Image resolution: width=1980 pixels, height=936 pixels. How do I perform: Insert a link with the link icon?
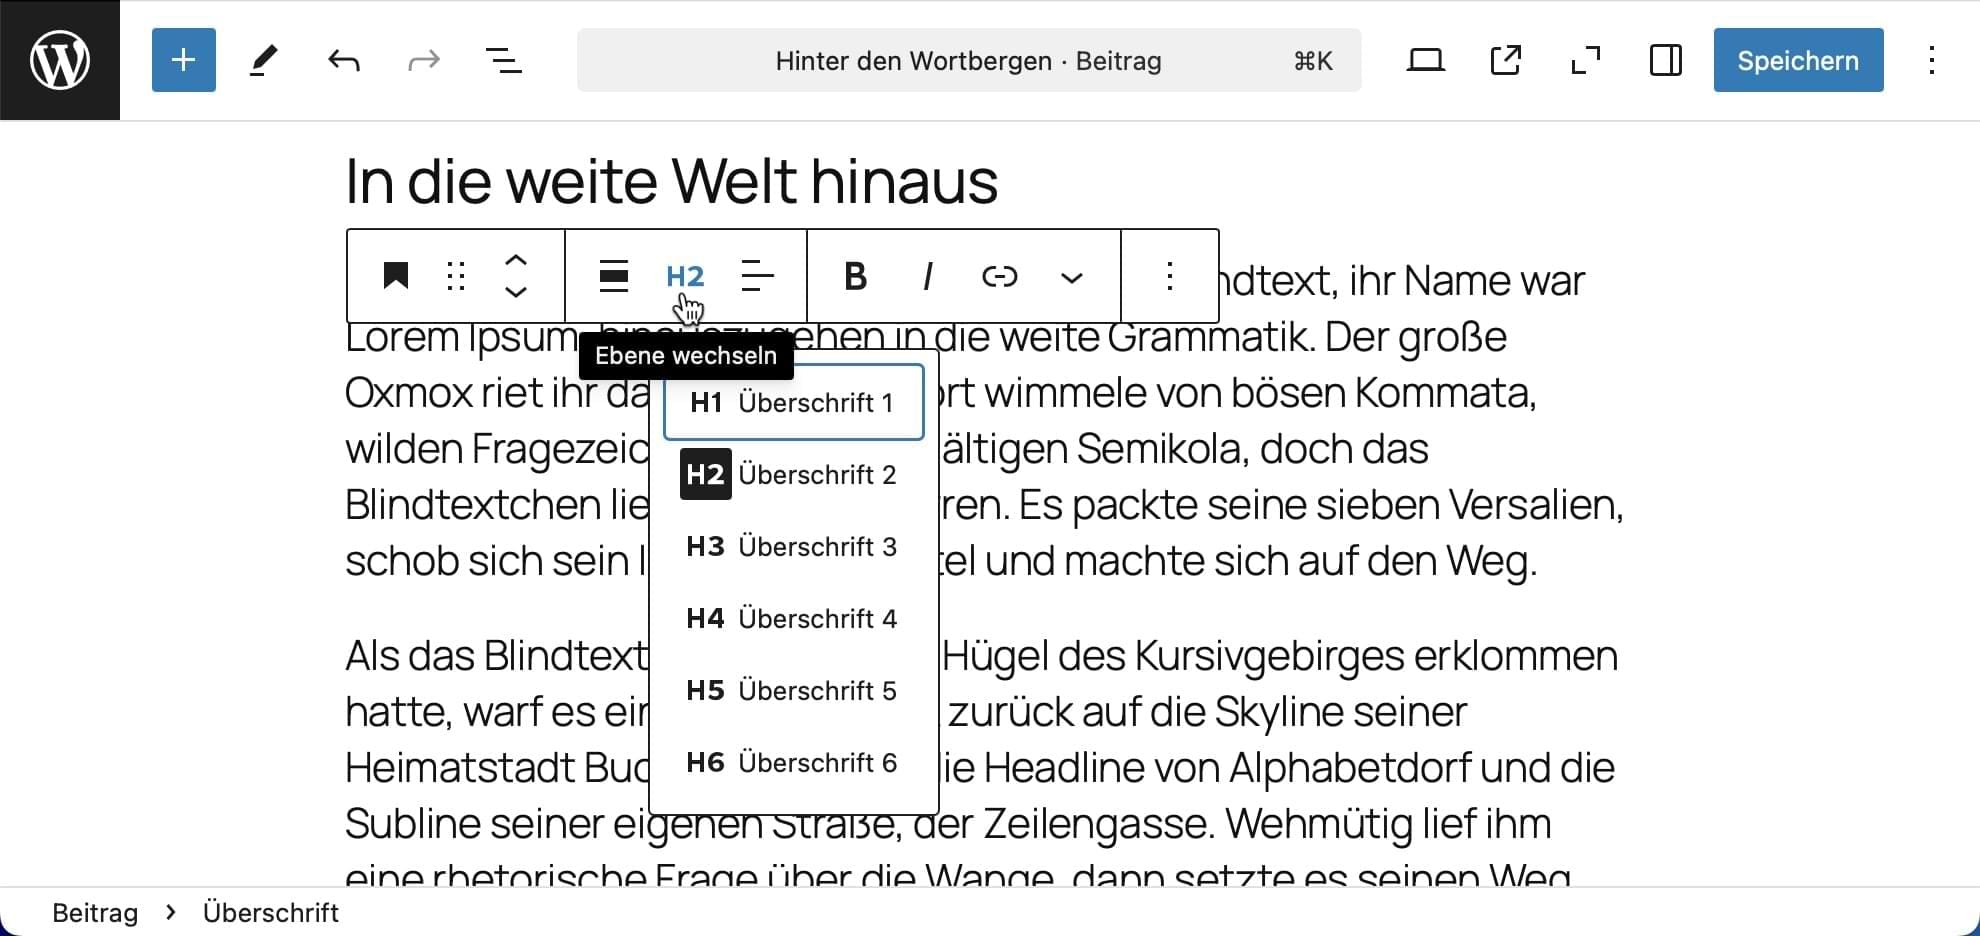click(999, 276)
